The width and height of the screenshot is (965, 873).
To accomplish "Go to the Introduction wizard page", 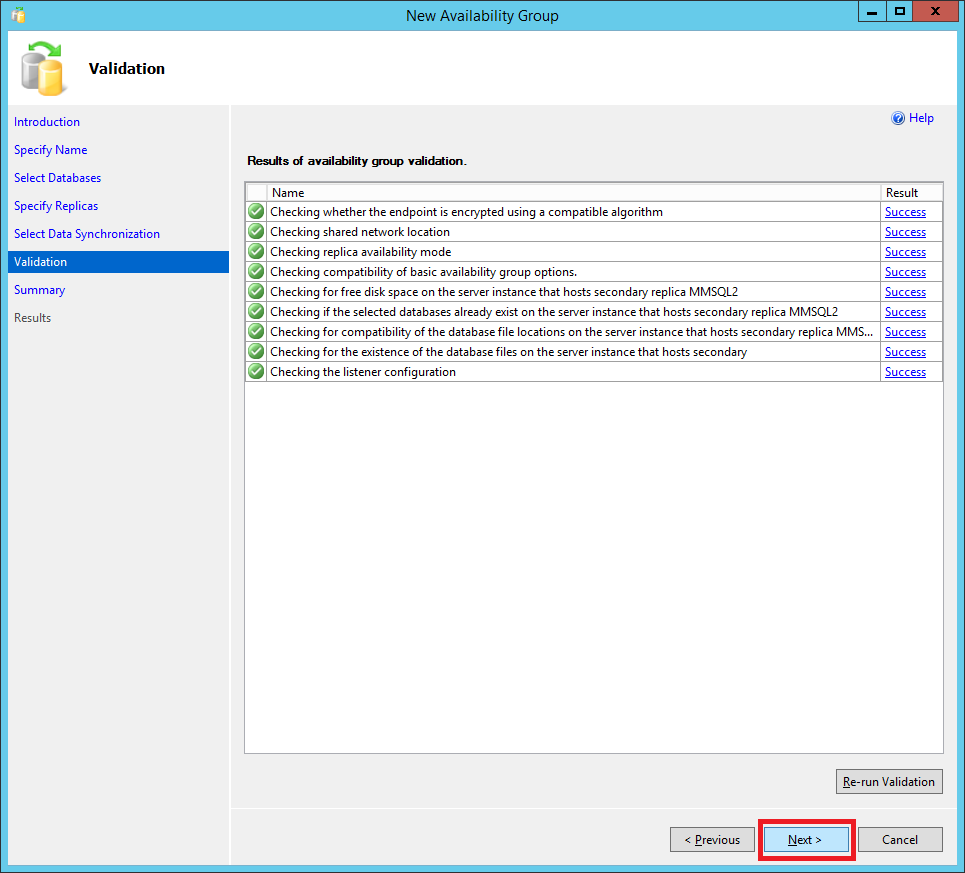I will click(47, 122).
